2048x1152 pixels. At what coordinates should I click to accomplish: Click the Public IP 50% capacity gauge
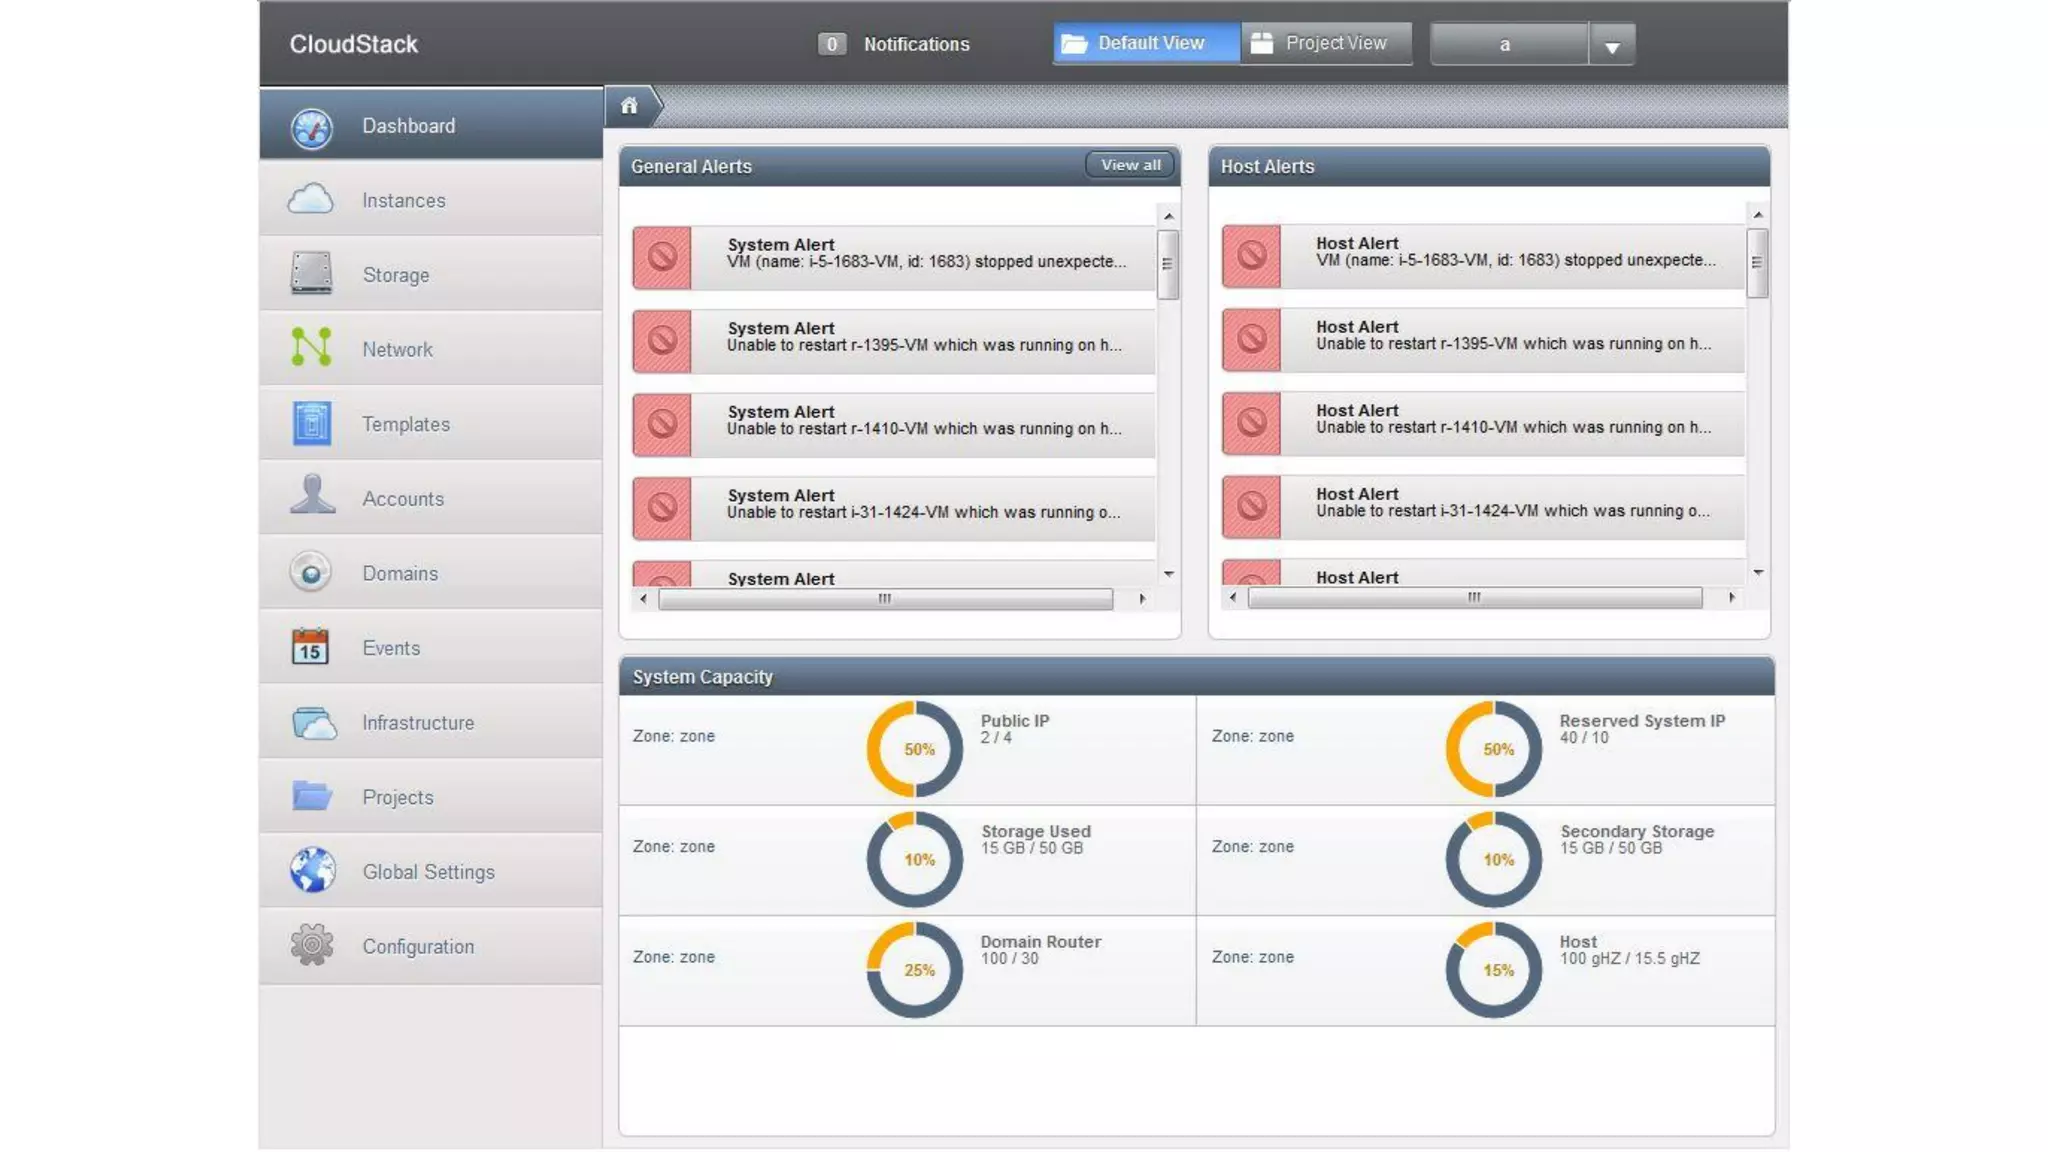914,749
